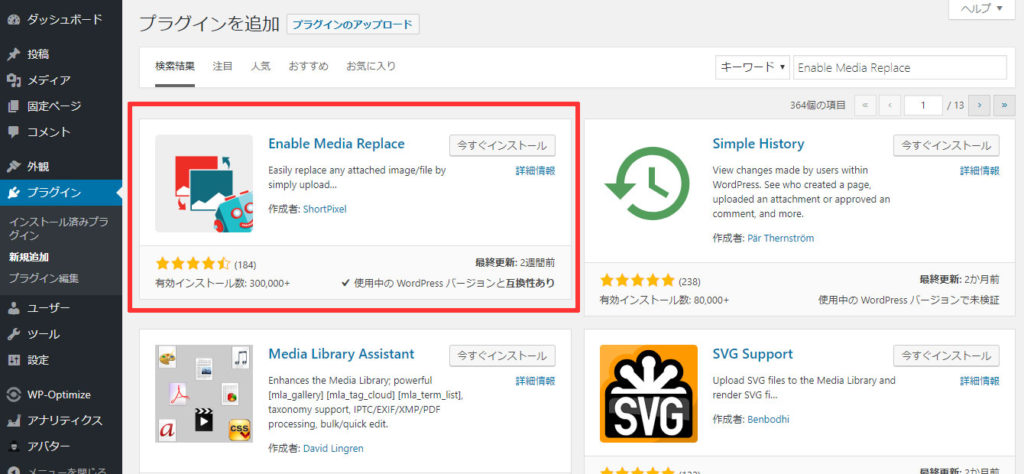
Task: Open author link ShortPixel
Action: tap(325, 210)
